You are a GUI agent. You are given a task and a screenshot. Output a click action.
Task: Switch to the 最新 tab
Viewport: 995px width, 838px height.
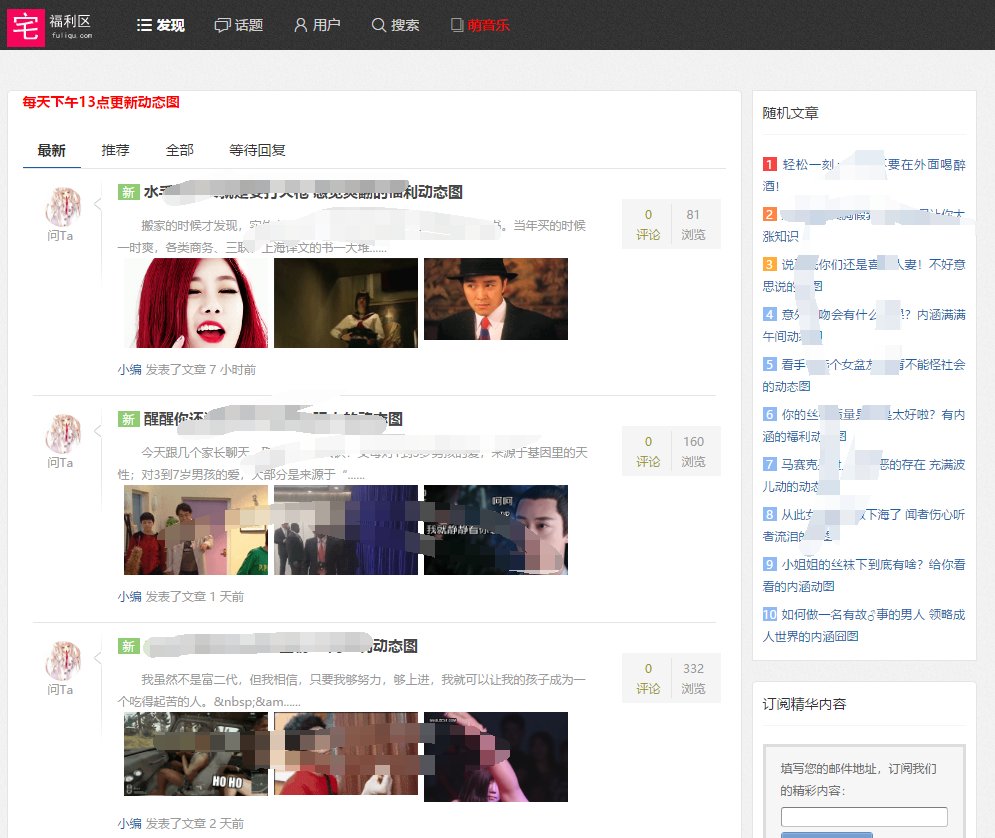click(x=52, y=151)
